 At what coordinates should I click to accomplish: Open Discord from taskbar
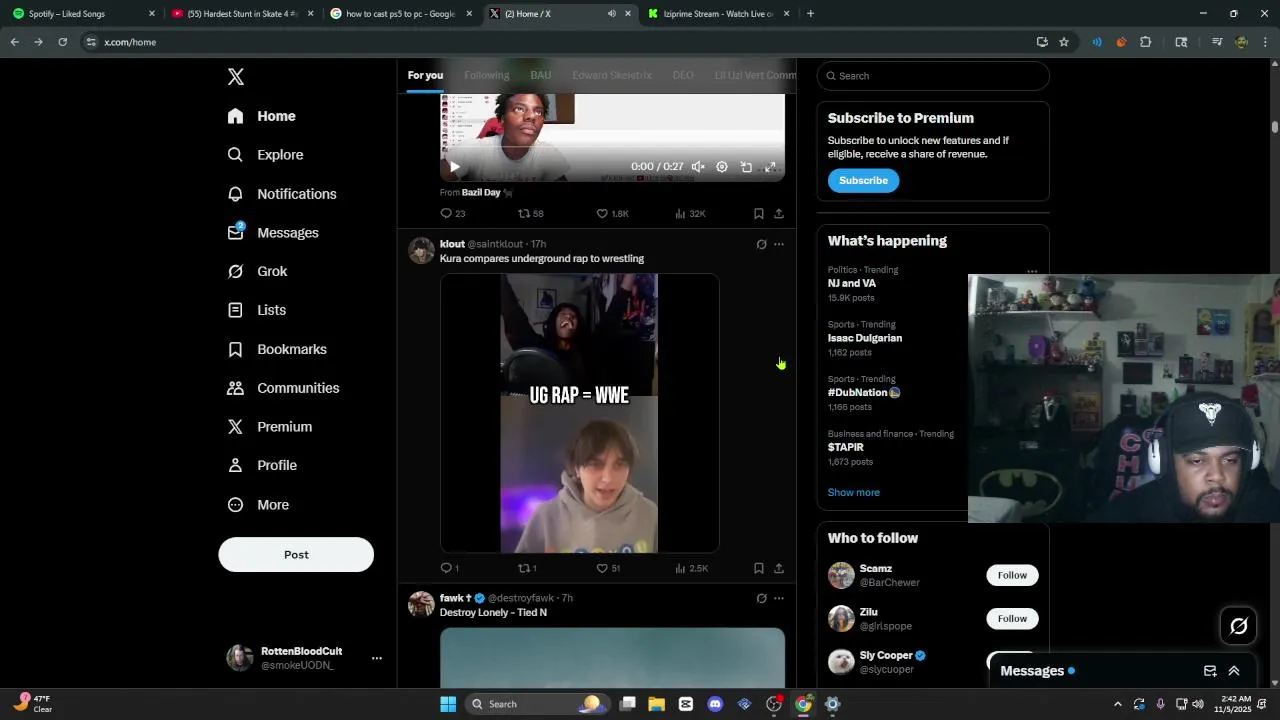pos(715,704)
